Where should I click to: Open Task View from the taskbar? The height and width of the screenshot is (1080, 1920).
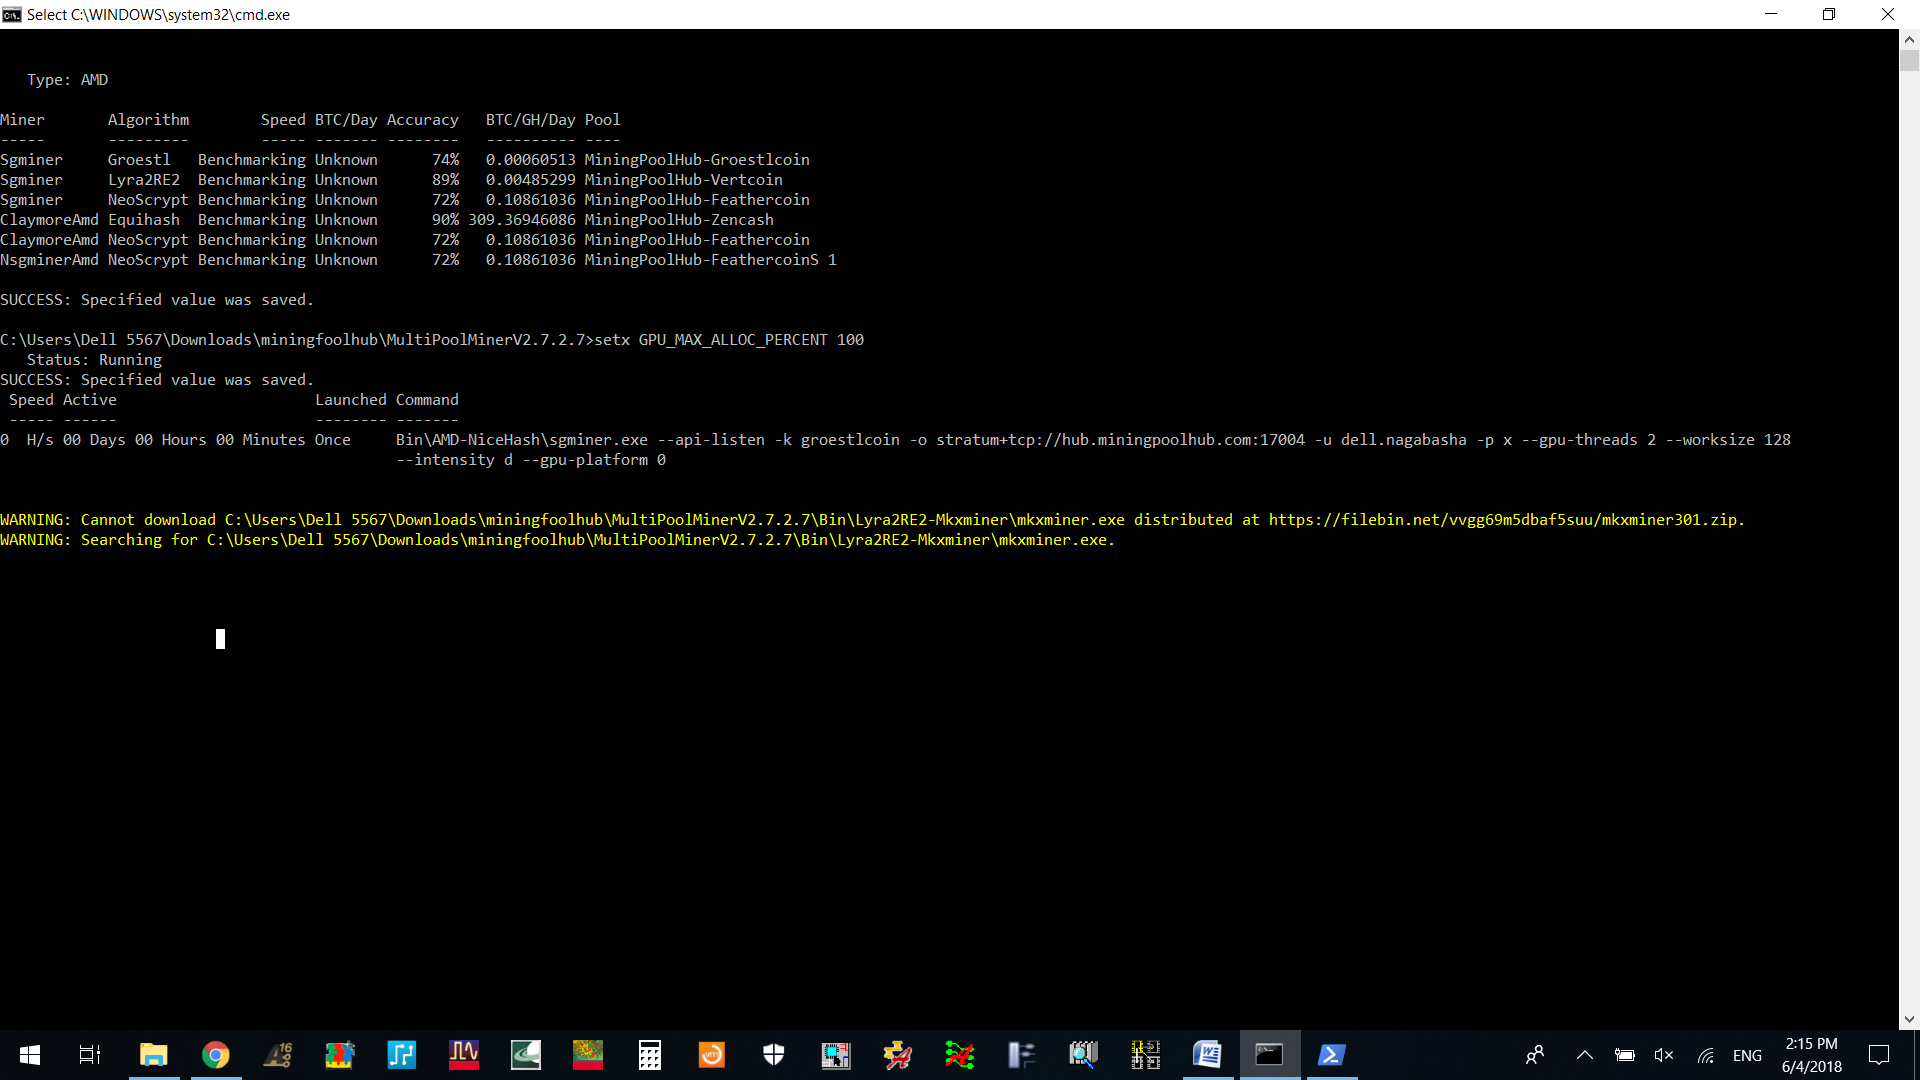88,1055
